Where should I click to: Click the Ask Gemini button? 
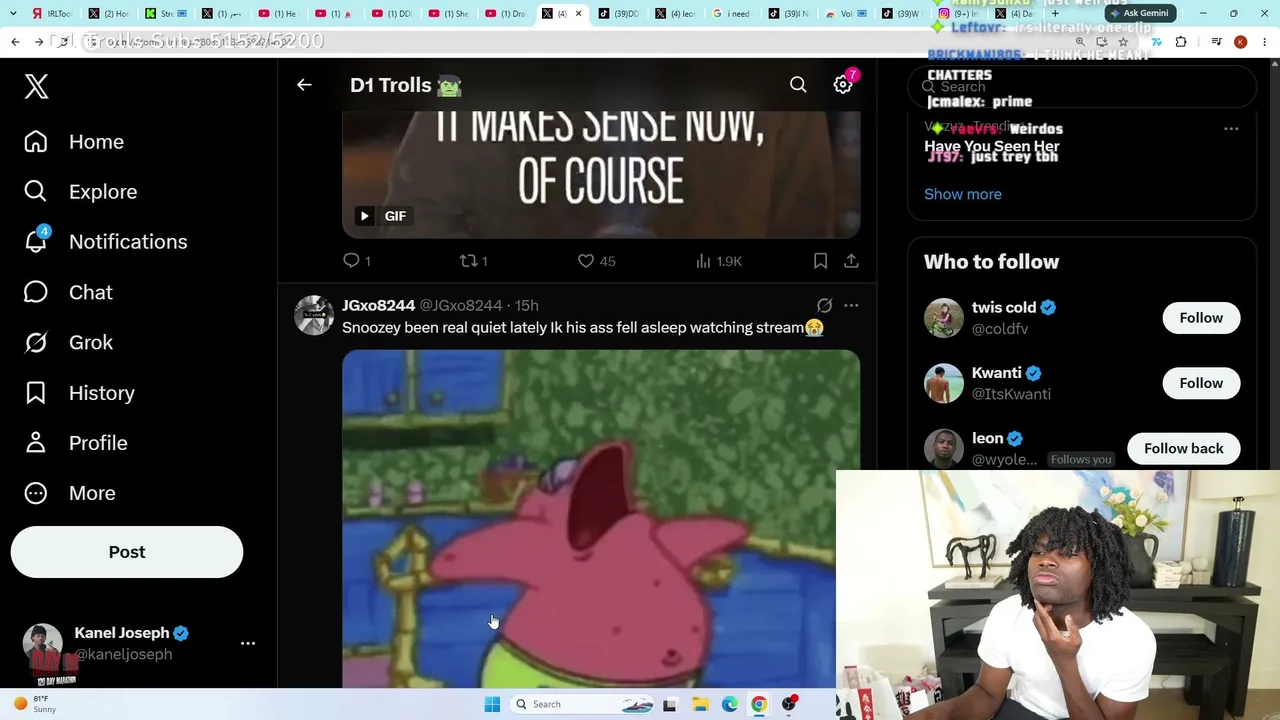[x=1139, y=13]
